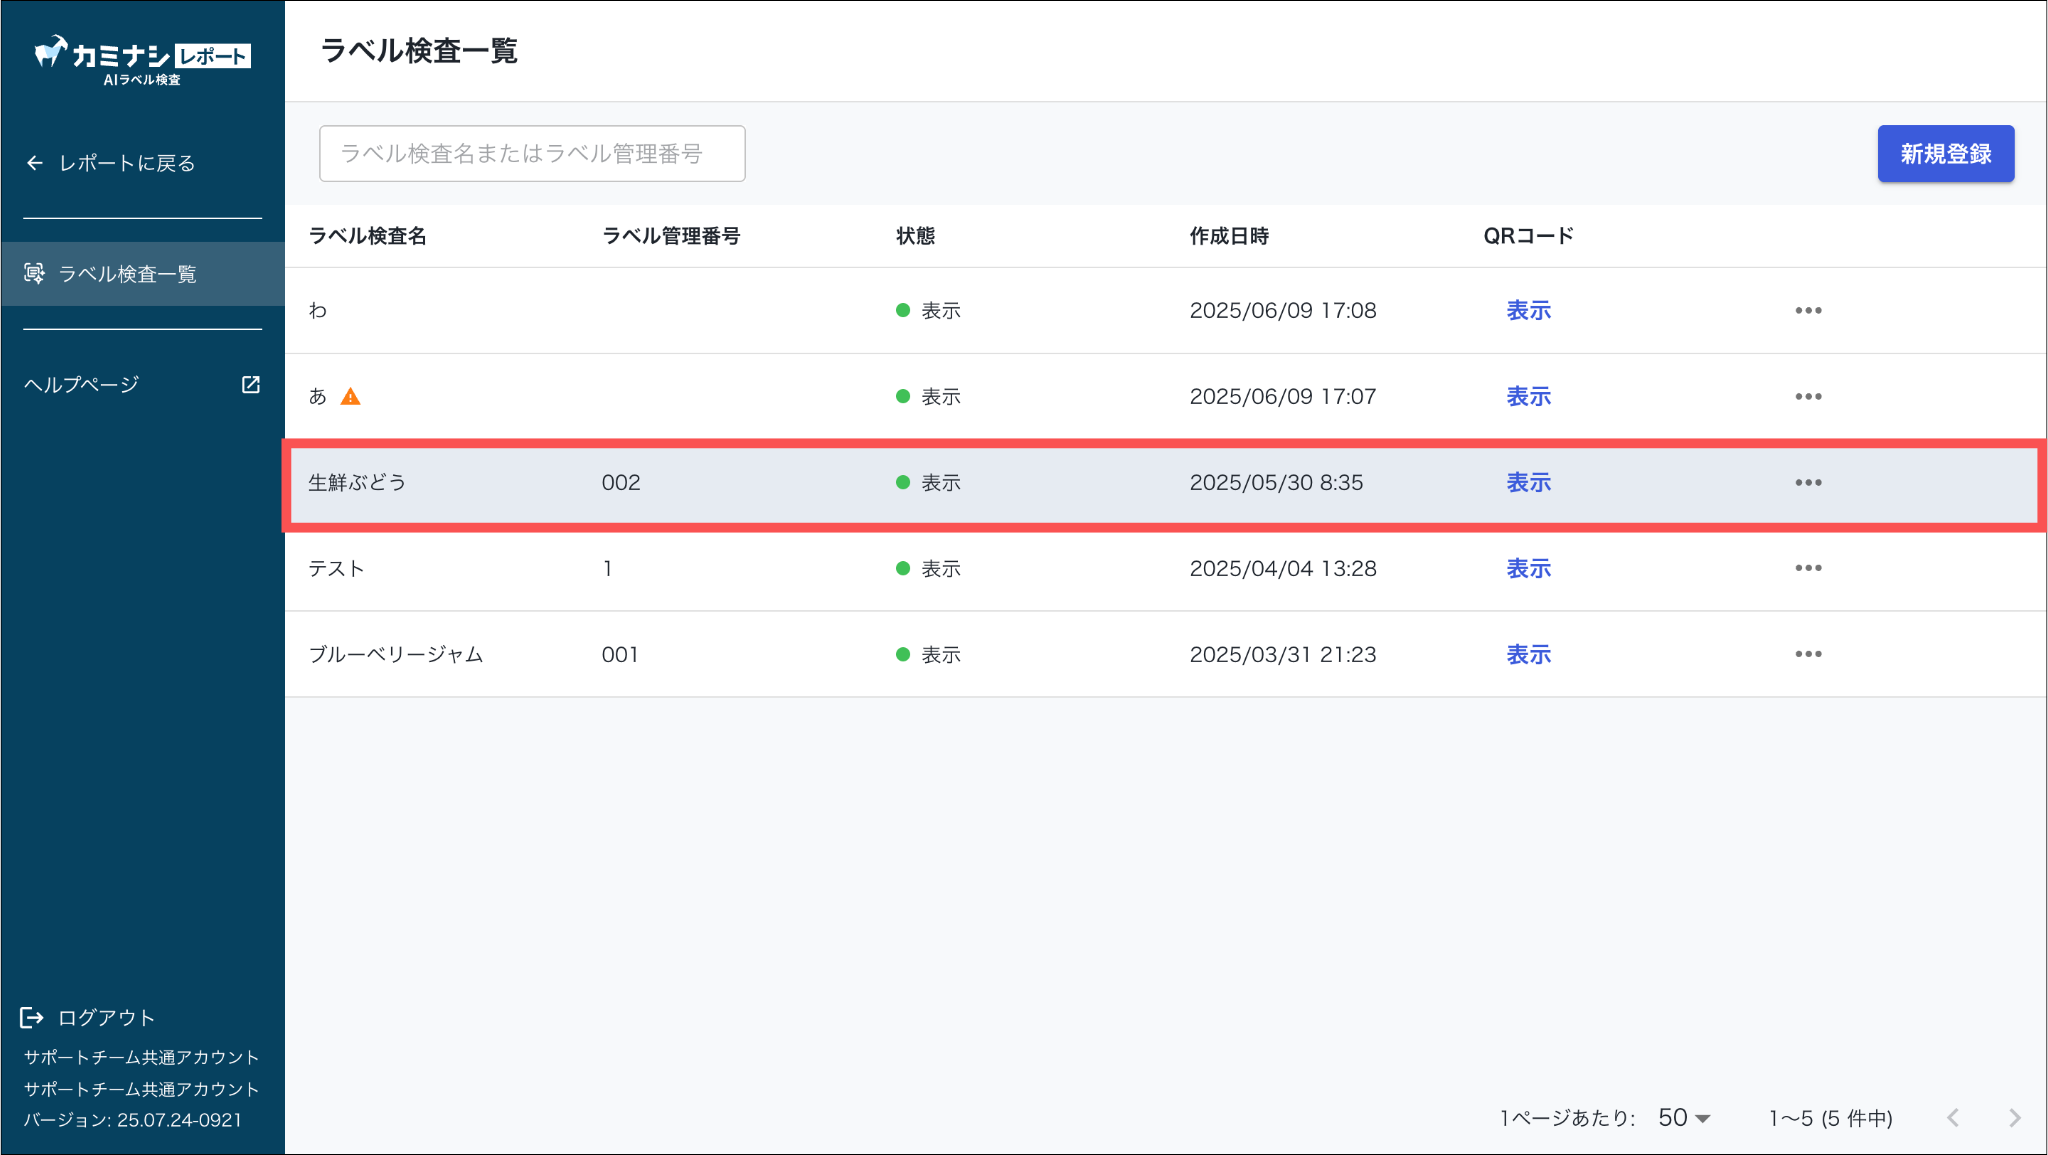Click warning triangle icon next to あ
Viewport: 2048px width, 1155px height.
point(350,397)
